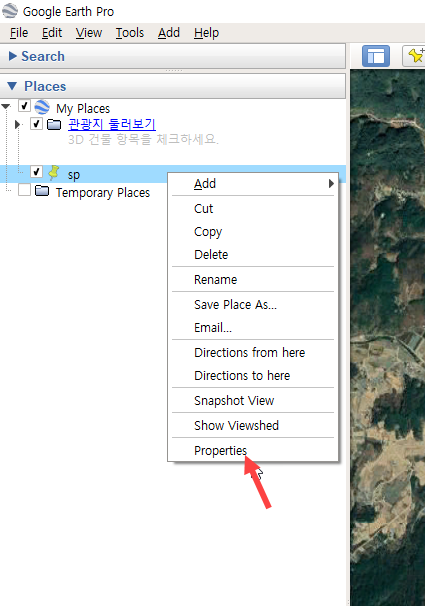
Task: Click the Temporary Places folder icon
Action: point(42,191)
